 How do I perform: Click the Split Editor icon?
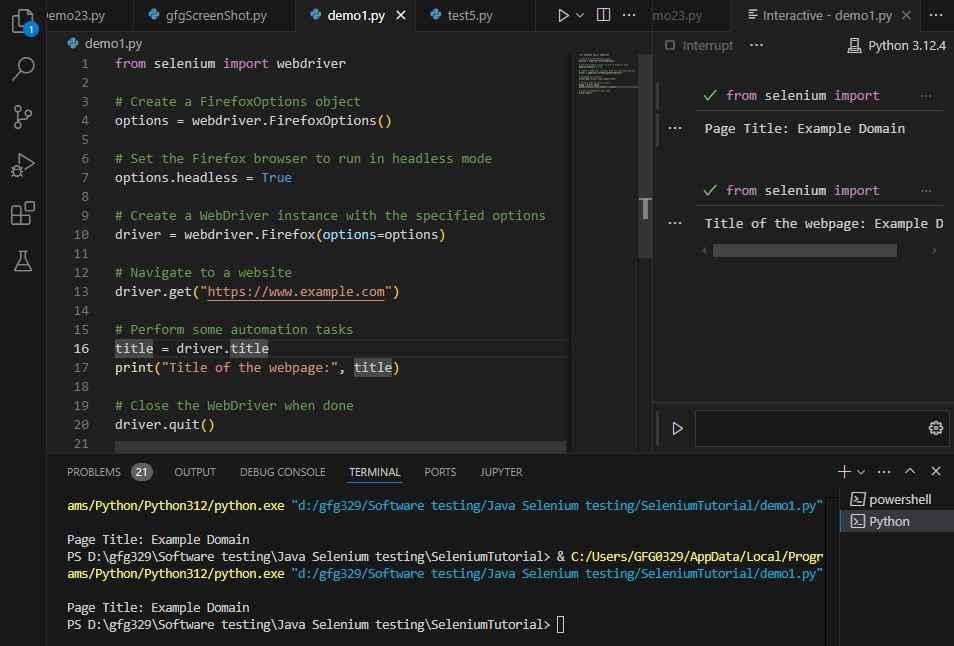pyautogui.click(x=603, y=15)
